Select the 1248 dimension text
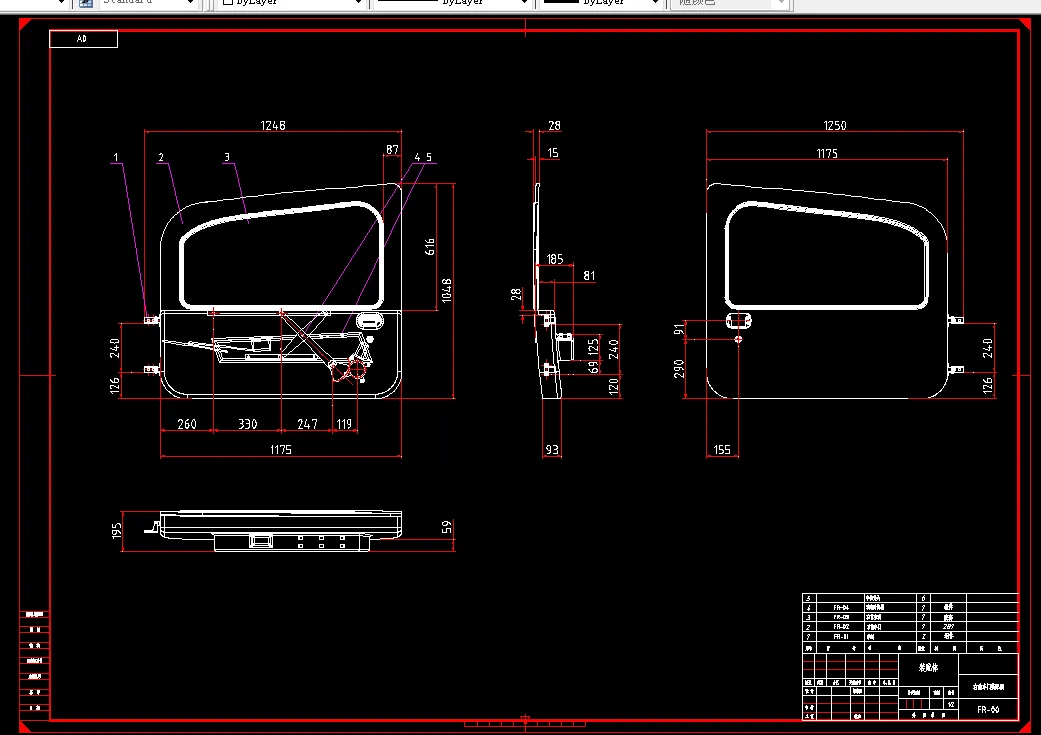The image size is (1041, 735). pyautogui.click(x=273, y=125)
